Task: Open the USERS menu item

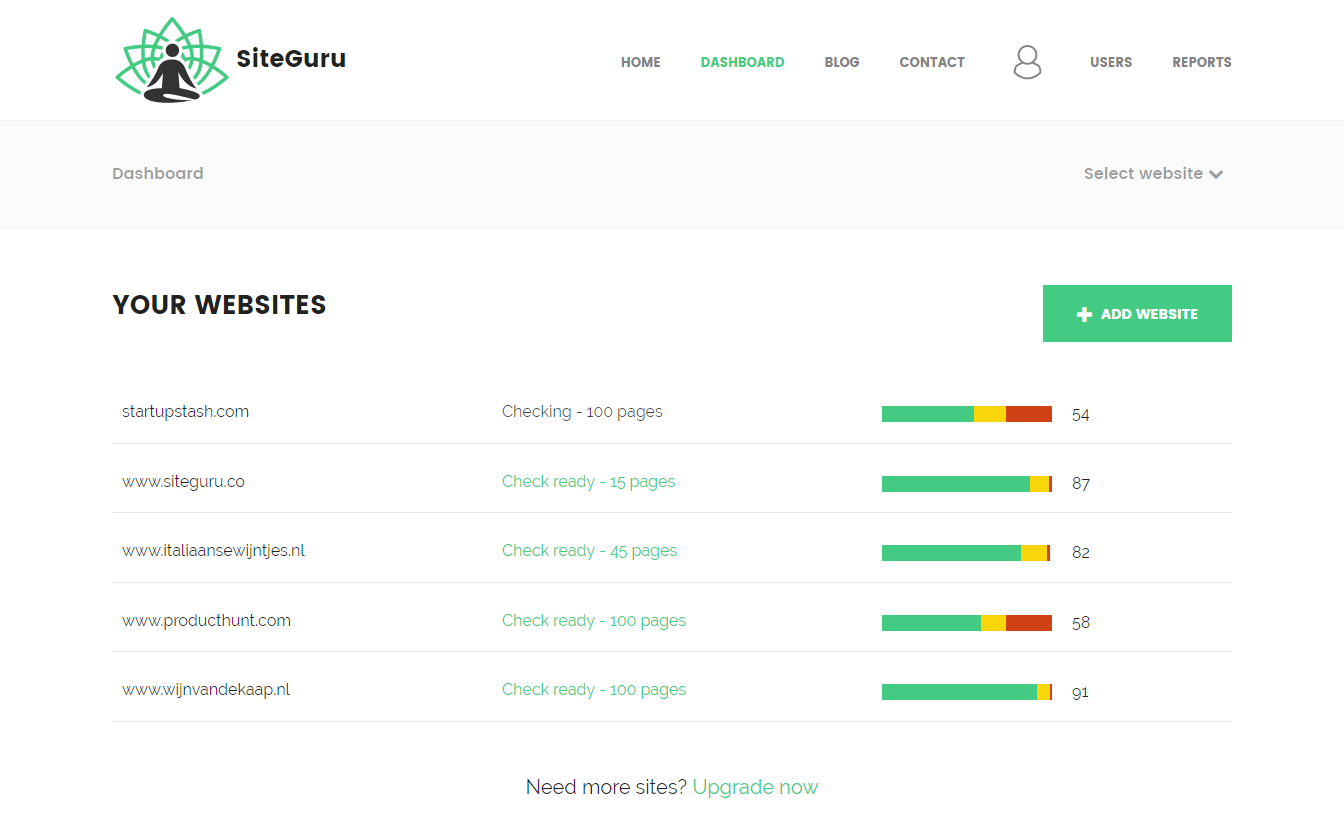Action: (1111, 62)
